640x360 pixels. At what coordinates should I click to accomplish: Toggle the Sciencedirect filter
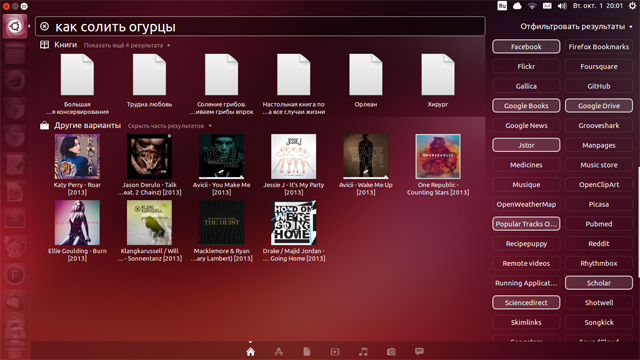click(x=526, y=302)
